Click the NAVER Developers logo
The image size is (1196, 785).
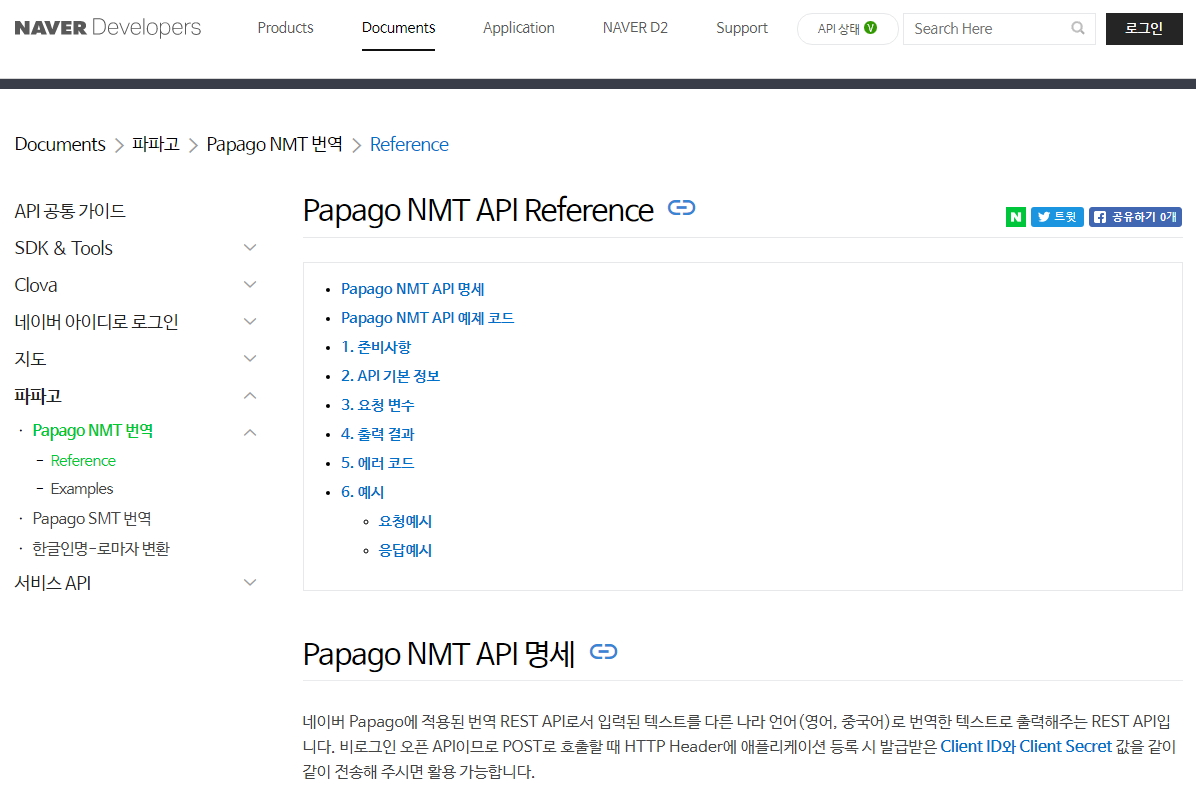click(108, 28)
